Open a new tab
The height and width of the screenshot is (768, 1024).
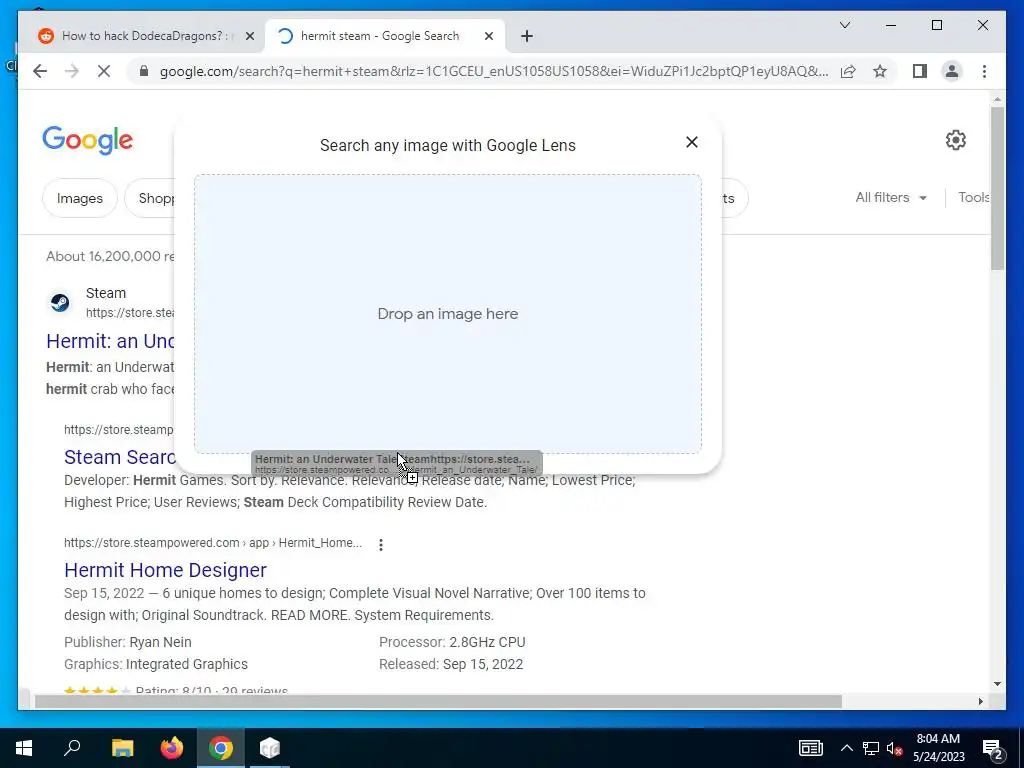(527, 36)
